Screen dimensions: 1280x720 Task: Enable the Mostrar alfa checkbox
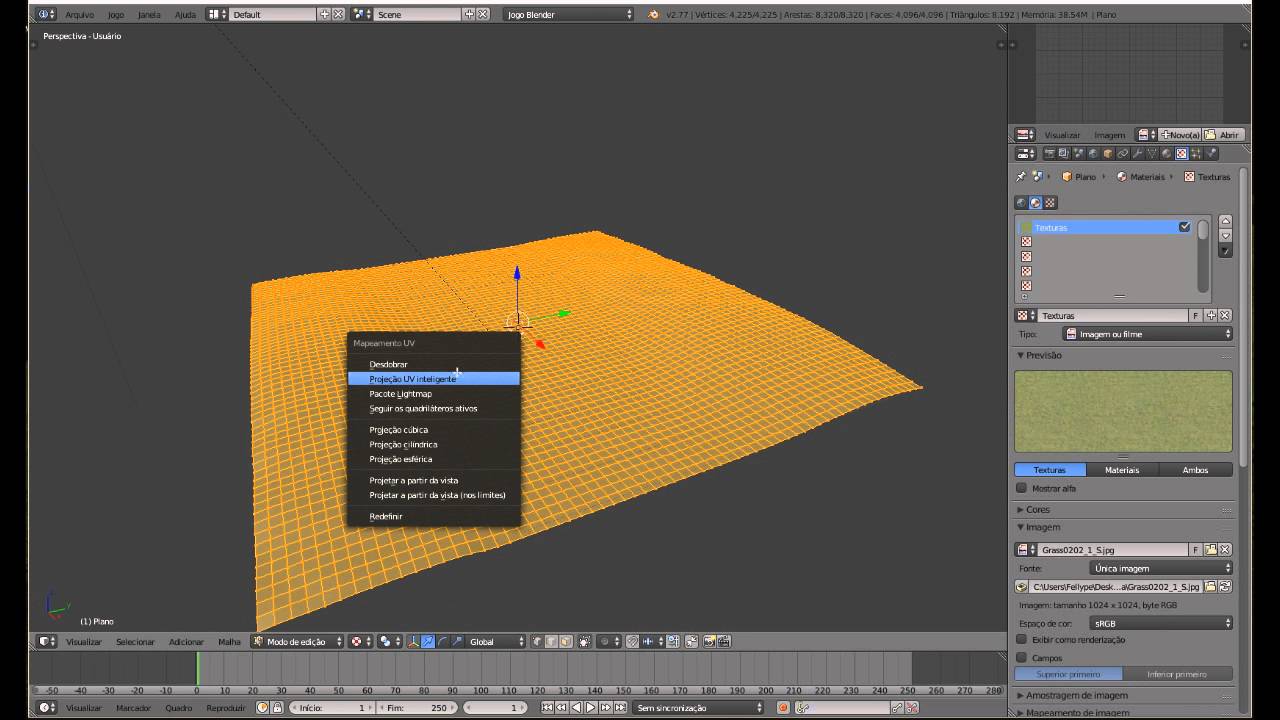pos(1021,488)
